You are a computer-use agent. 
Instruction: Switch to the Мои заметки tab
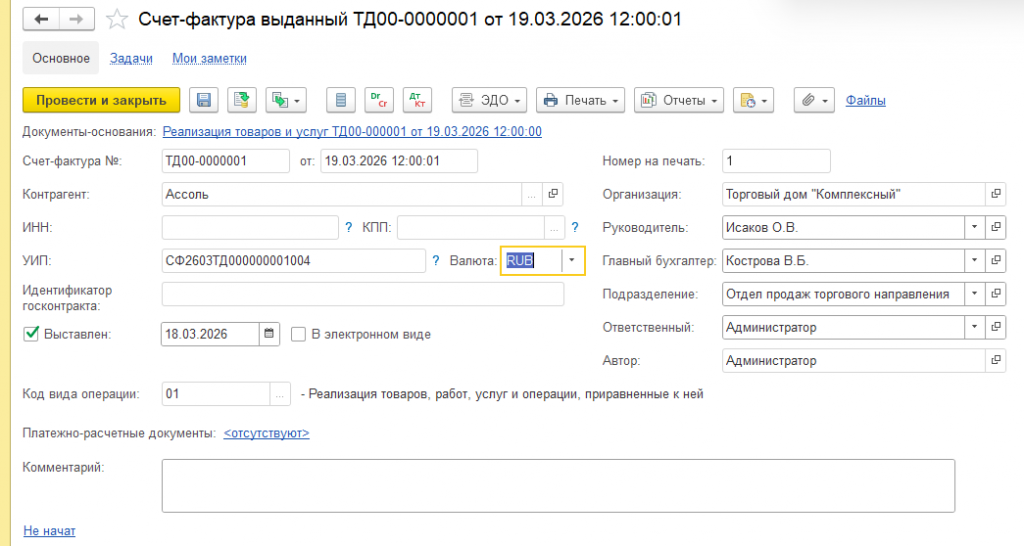coord(209,58)
